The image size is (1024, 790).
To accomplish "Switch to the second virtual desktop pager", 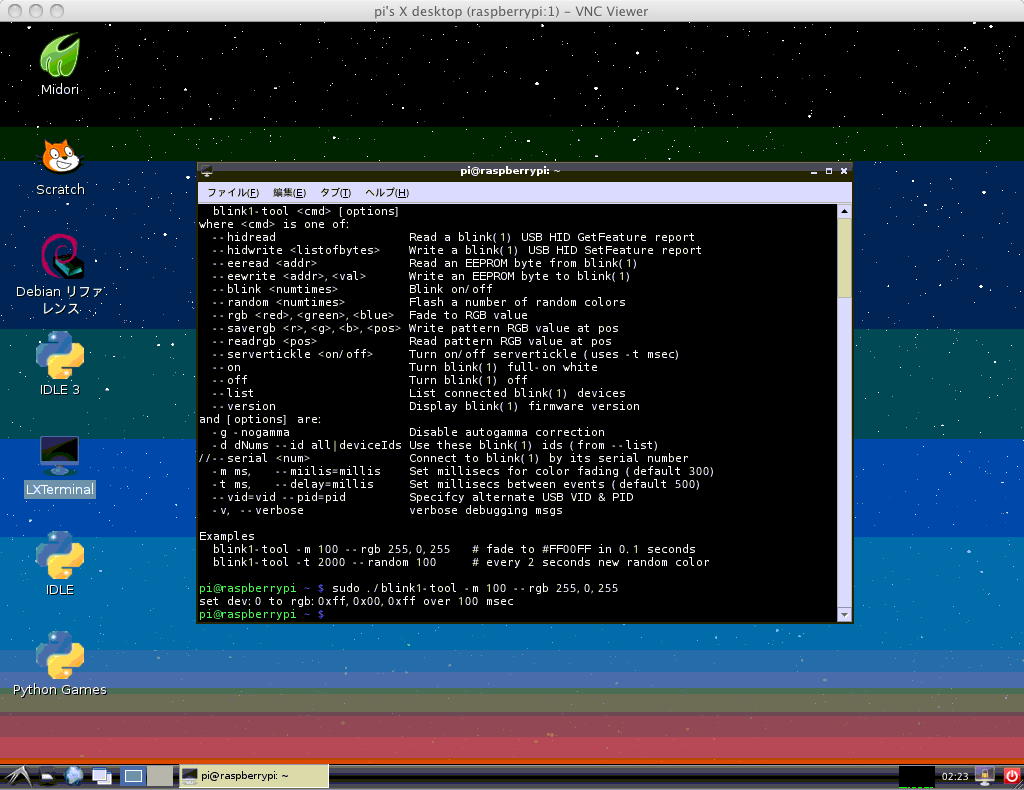I will click(x=159, y=775).
